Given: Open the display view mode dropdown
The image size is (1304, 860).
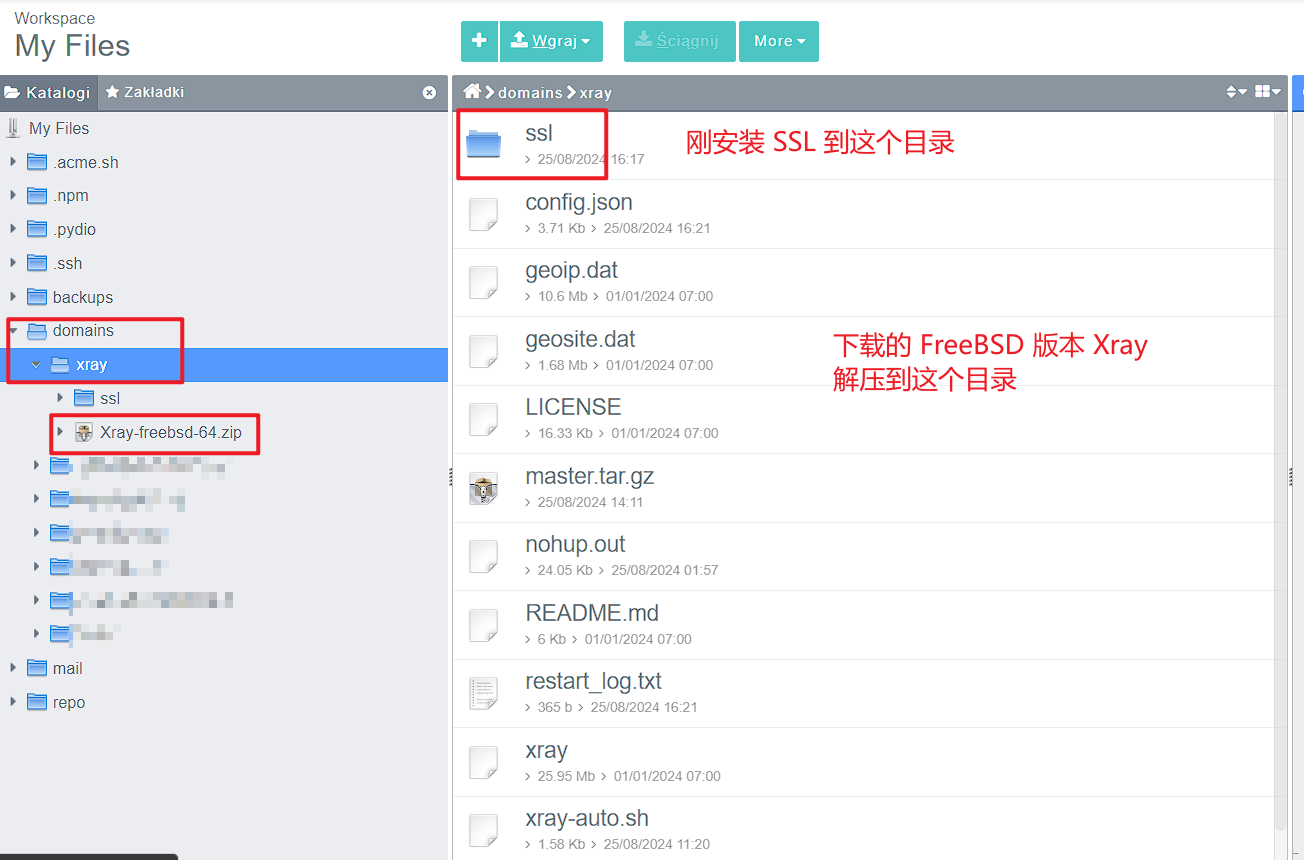Looking at the screenshot, I should [1267, 92].
